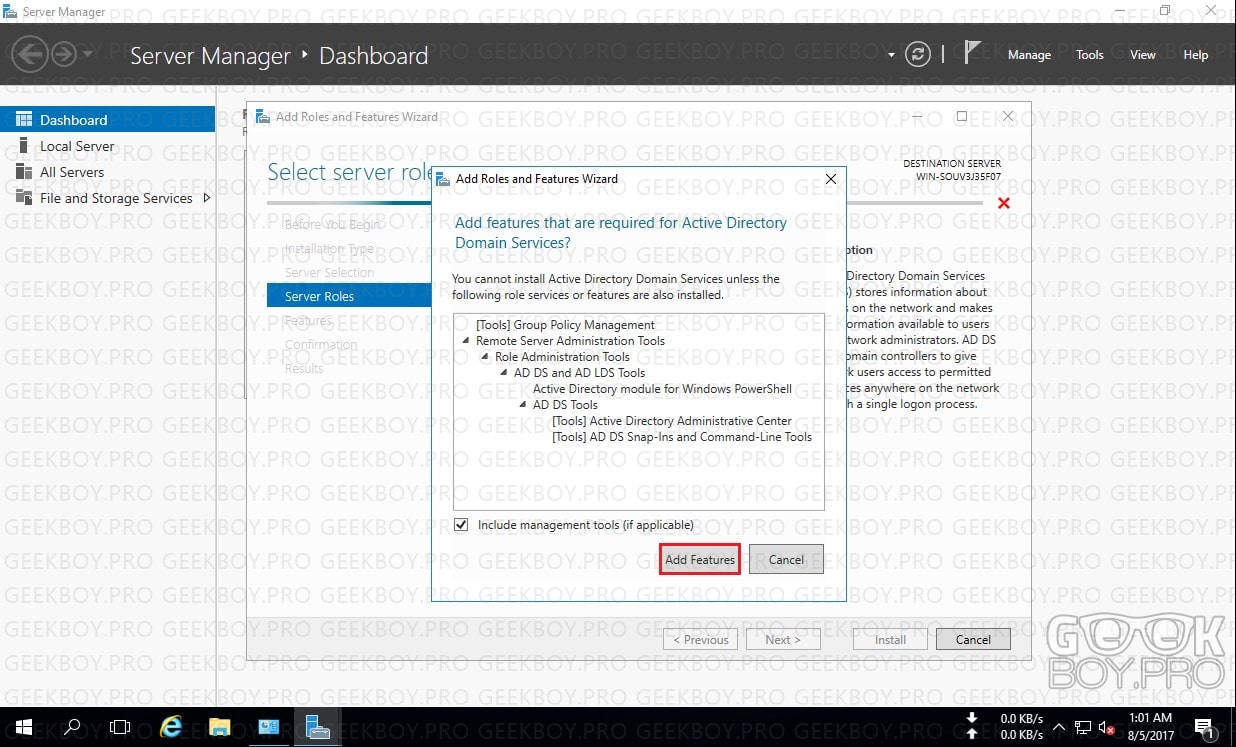1236x747 pixels.
Task: Click the File and Storage Services icon
Action: tap(24, 198)
